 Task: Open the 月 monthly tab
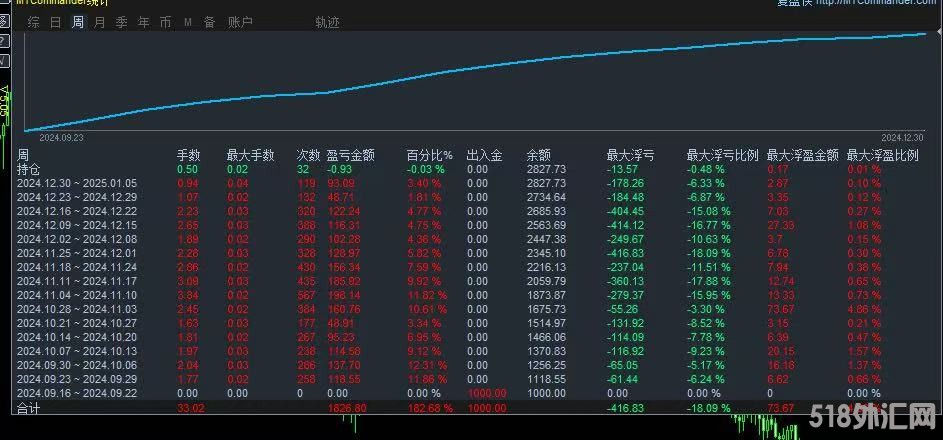pyautogui.click(x=100, y=23)
